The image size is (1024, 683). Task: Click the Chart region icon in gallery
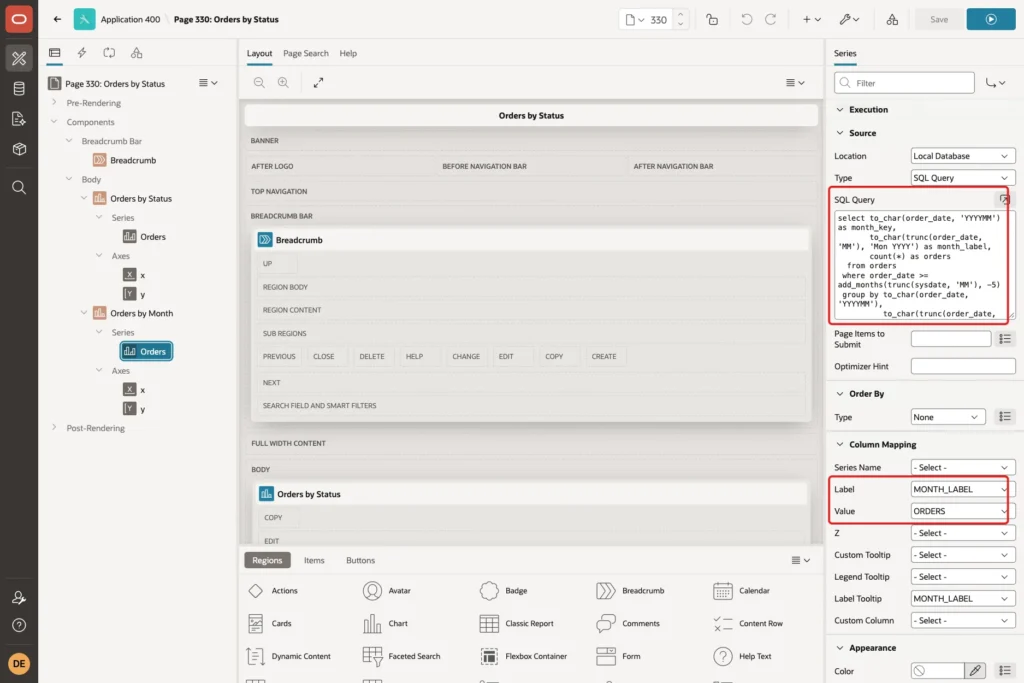coord(372,624)
